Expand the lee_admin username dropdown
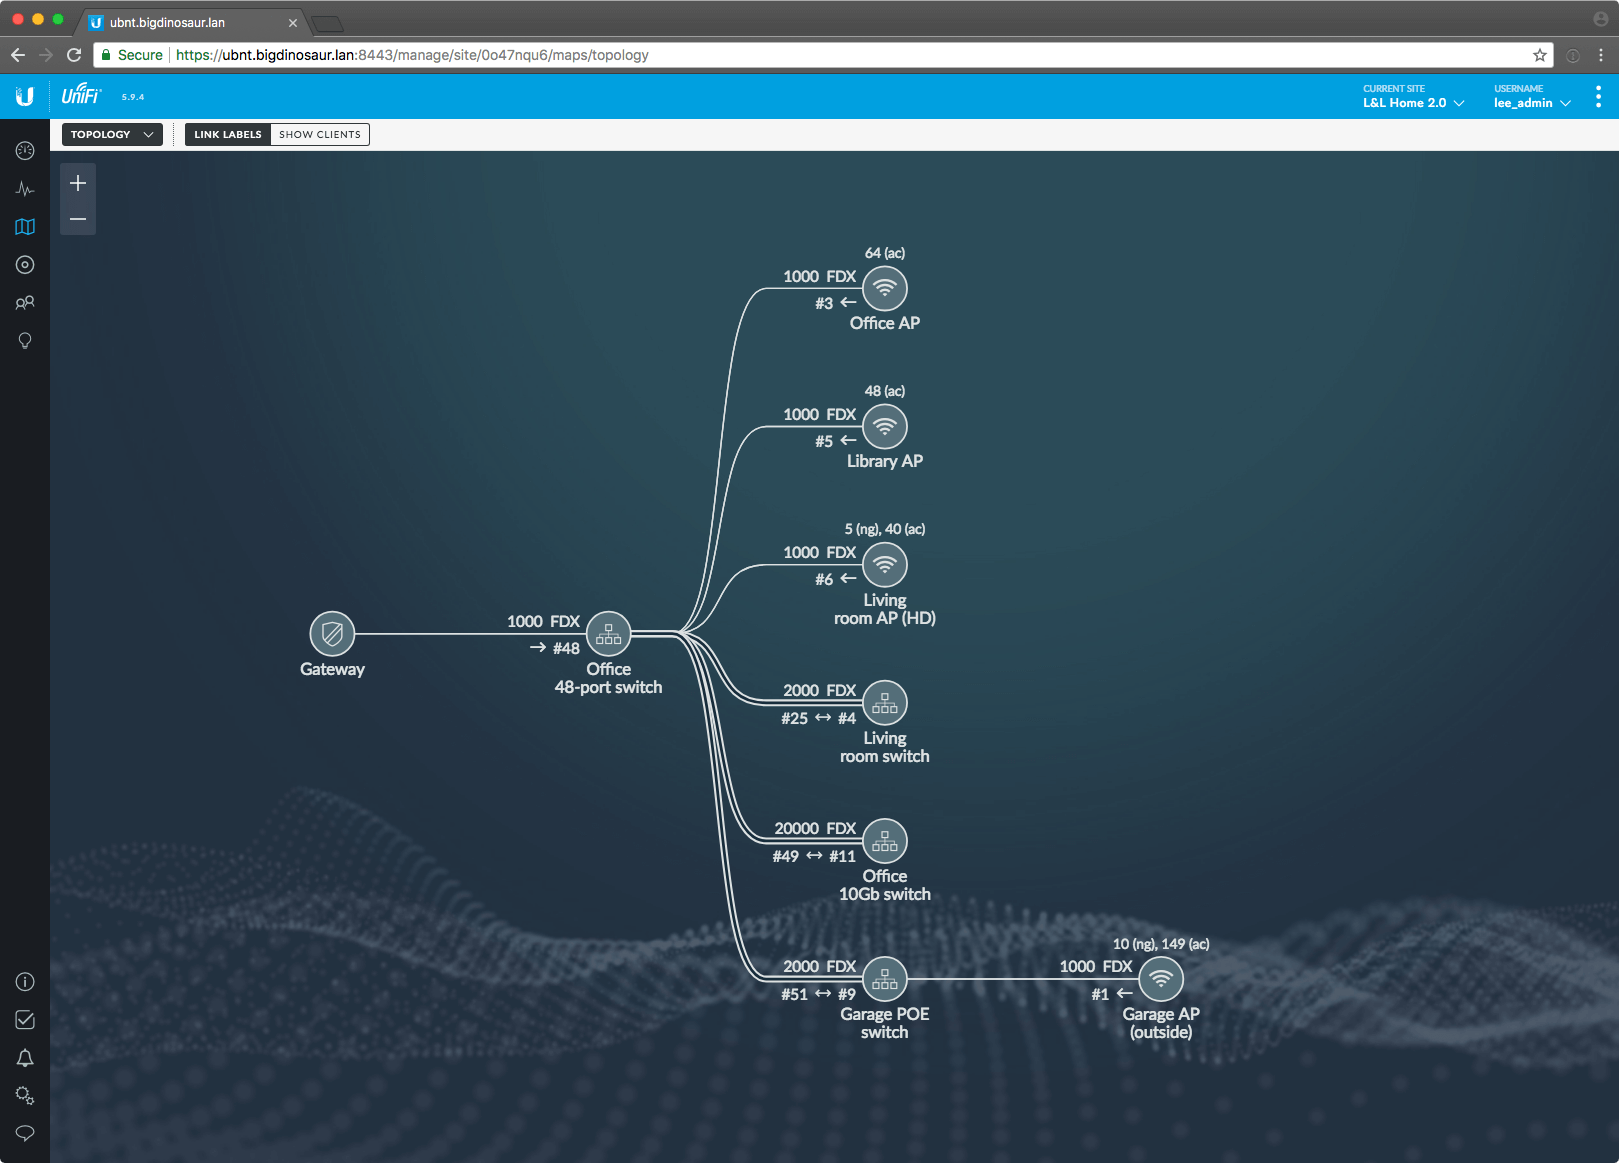 (x=1532, y=103)
